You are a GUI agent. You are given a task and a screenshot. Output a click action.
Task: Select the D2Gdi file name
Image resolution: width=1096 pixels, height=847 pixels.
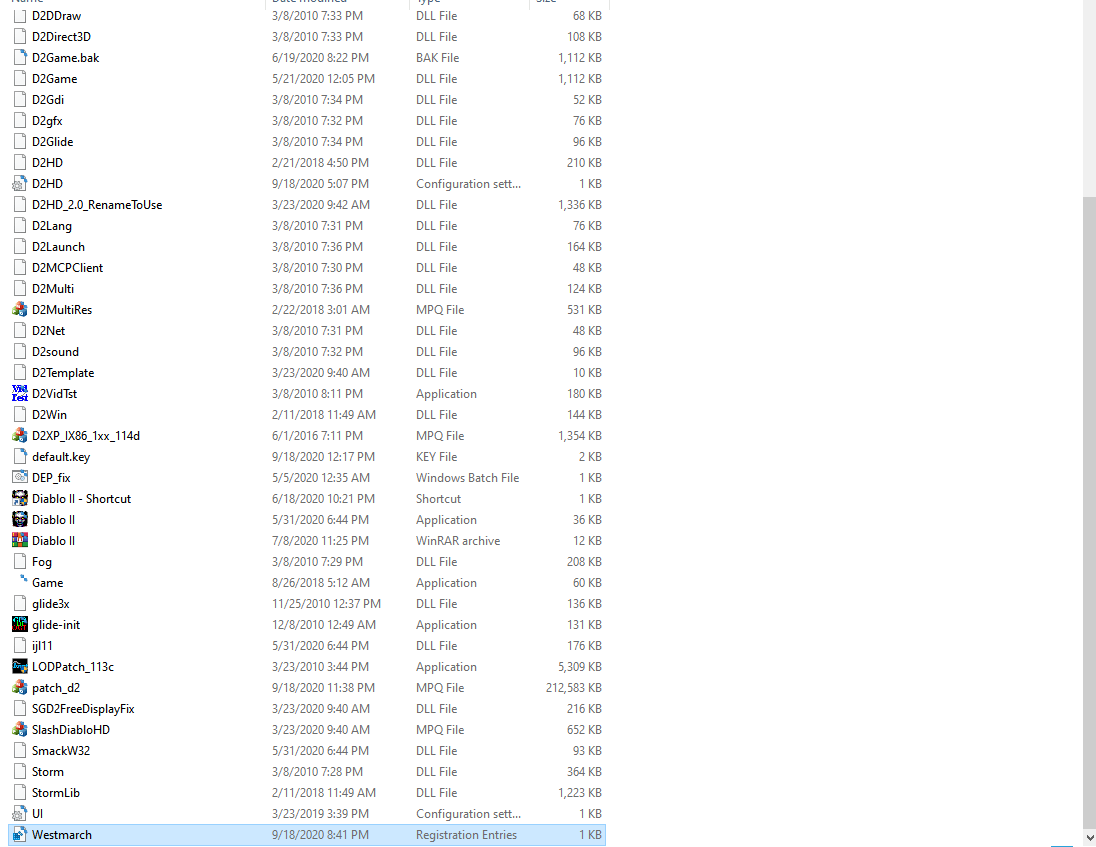coord(48,99)
